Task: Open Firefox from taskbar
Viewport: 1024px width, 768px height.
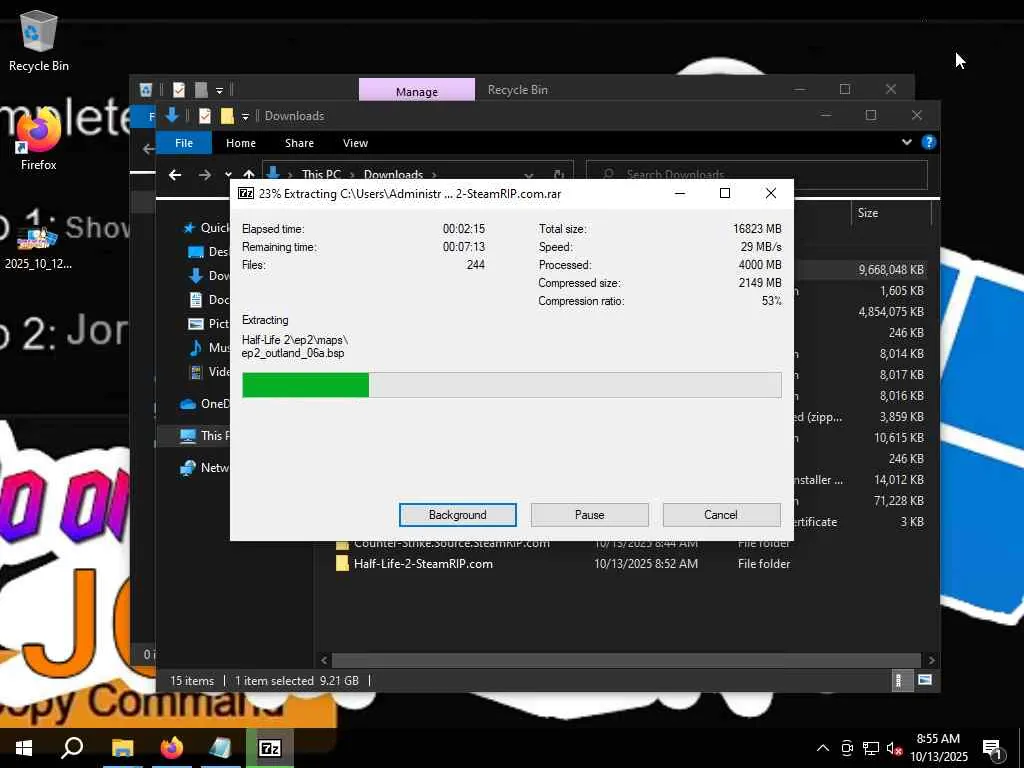Action: coord(172,748)
